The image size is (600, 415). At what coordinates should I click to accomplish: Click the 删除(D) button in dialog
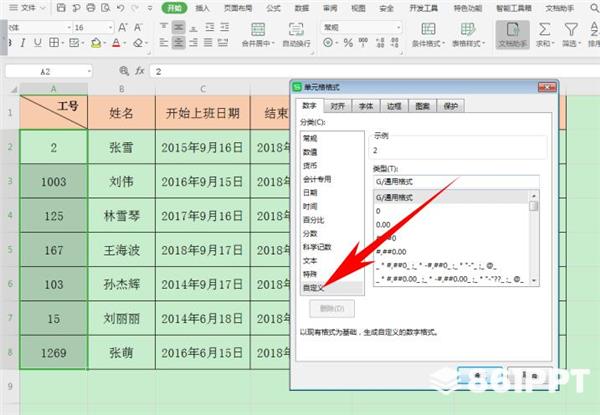[x=332, y=308]
